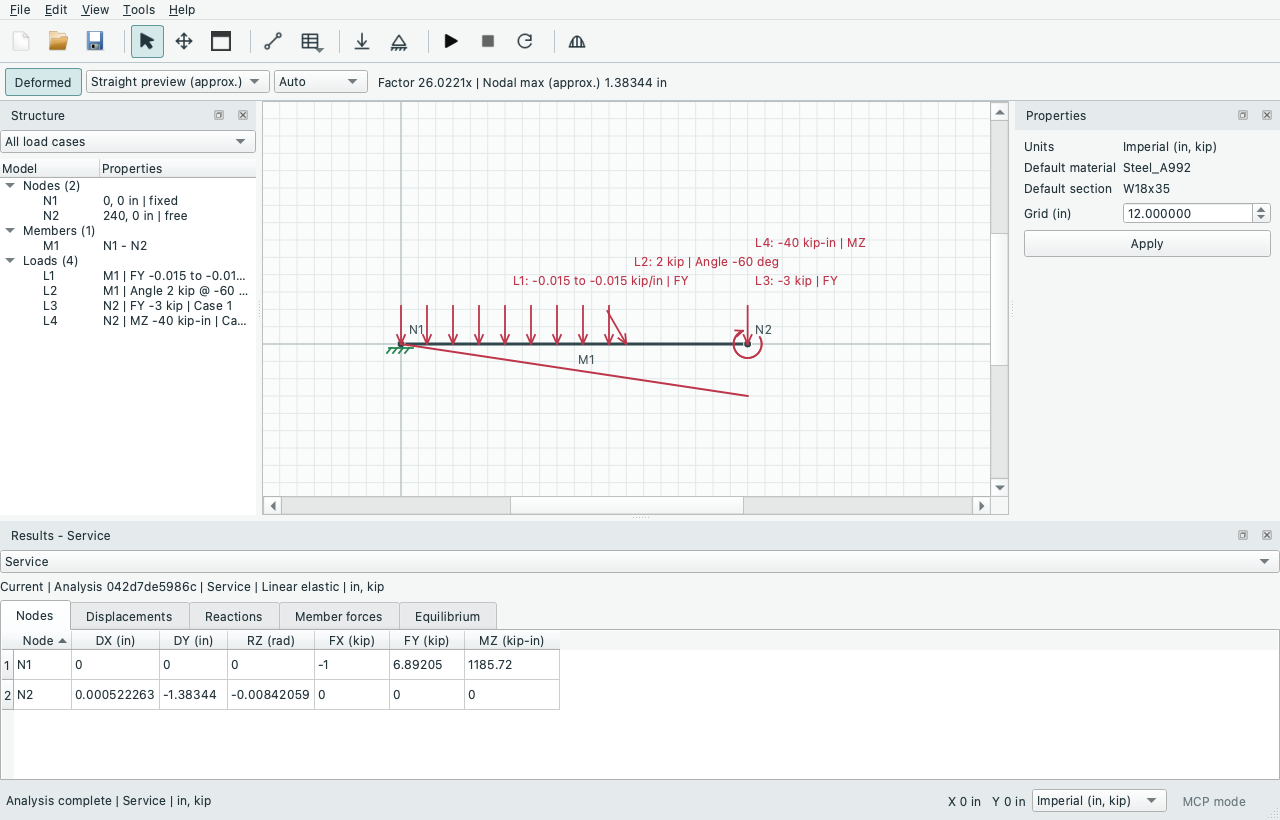1280x820 pixels.
Task: Close the Properties panel
Action: tap(1267, 115)
